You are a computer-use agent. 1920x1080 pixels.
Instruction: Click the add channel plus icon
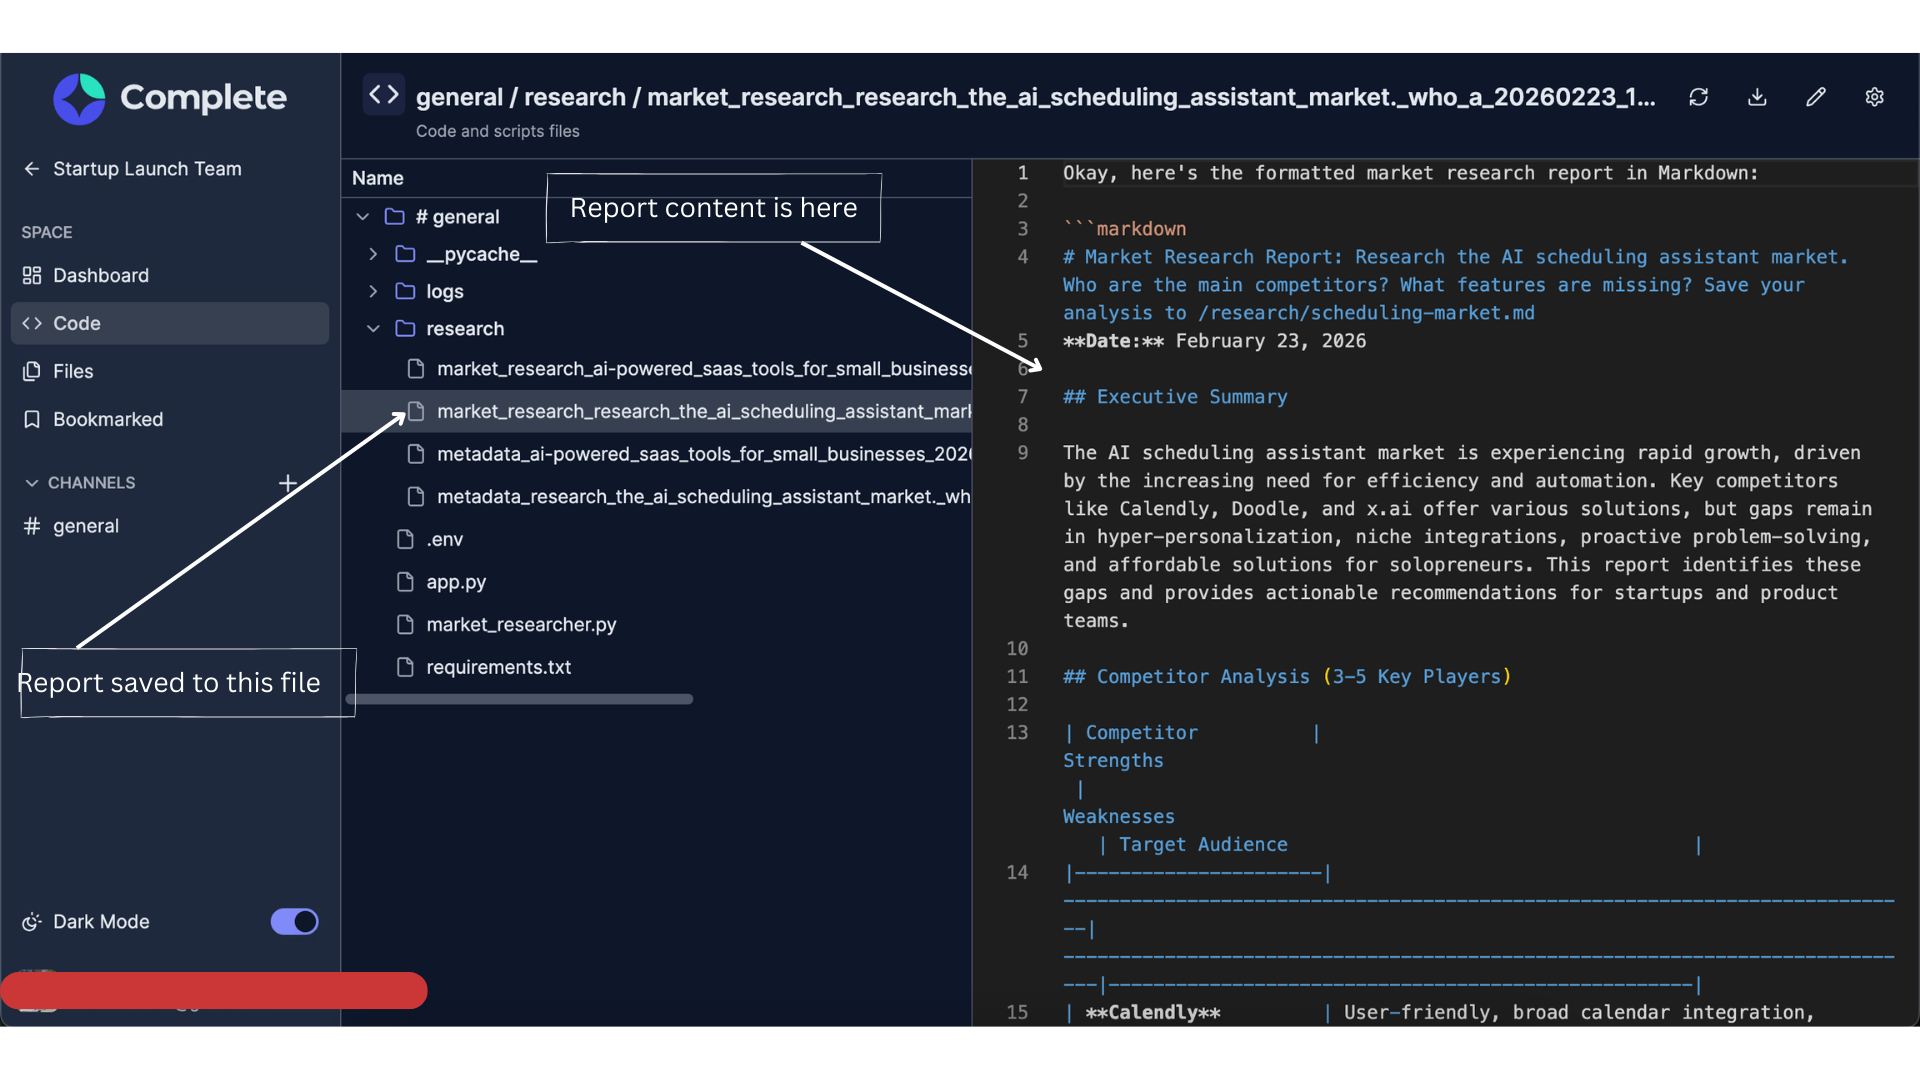(x=288, y=483)
